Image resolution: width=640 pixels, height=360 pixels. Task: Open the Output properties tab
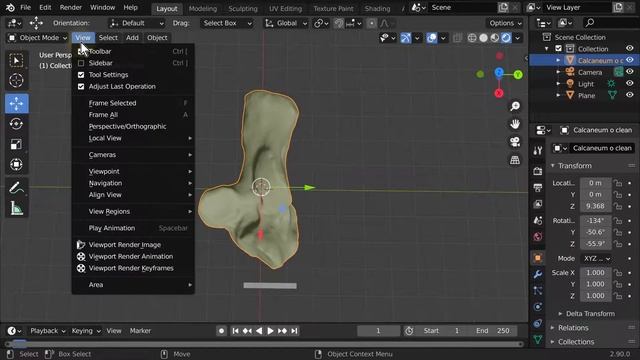point(538,187)
